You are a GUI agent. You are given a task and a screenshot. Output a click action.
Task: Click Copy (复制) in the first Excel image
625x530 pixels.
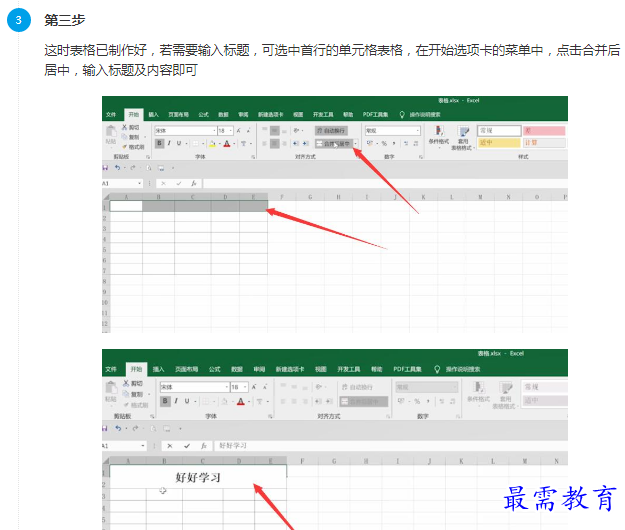[131, 137]
